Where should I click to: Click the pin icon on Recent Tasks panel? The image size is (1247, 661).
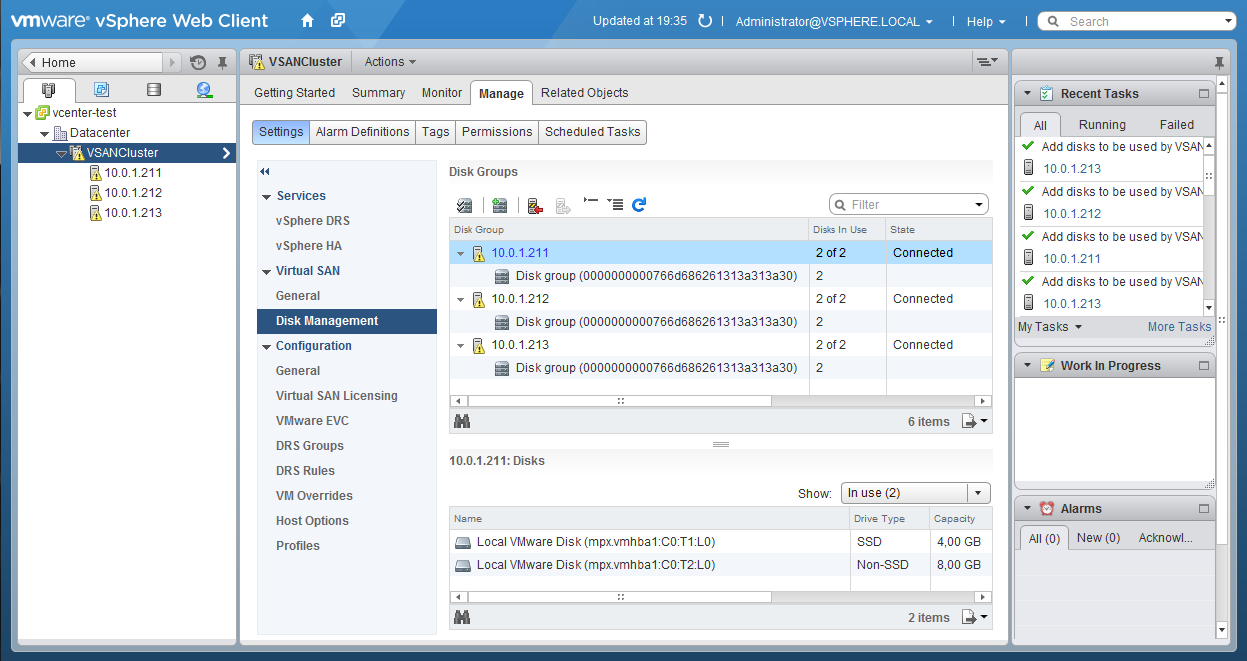click(x=1218, y=60)
